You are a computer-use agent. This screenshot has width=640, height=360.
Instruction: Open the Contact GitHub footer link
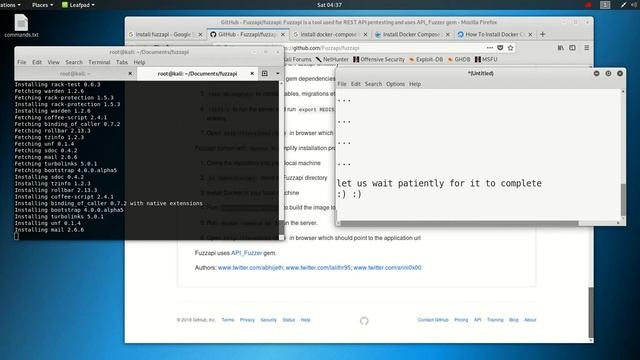433,320
